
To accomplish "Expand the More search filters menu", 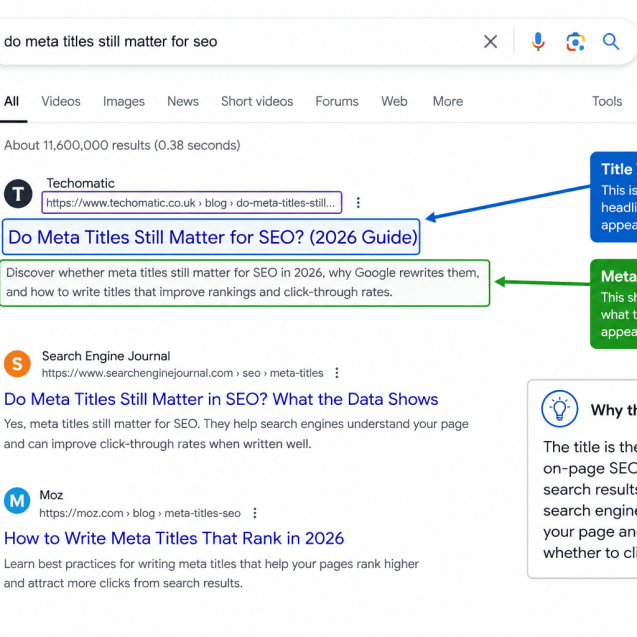I will tap(448, 101).
